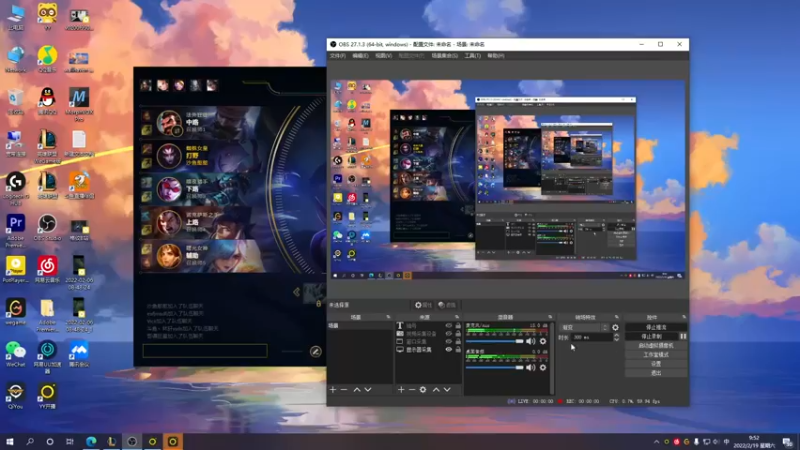The height and width of the screenshot is (450, 800).
Task: Click the 退出 exit button in OBS
Action: 656,373
